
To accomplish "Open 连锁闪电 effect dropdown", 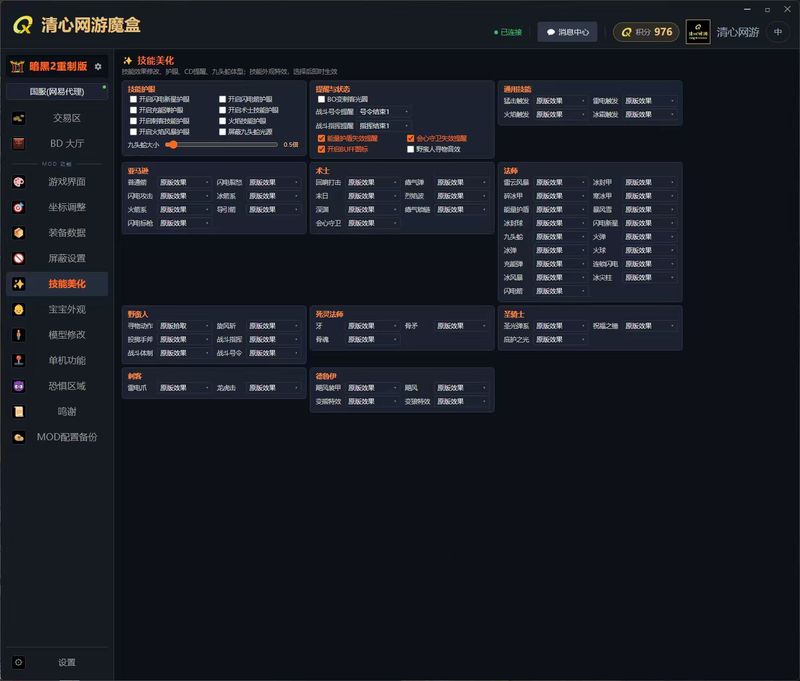I will 649,264.
